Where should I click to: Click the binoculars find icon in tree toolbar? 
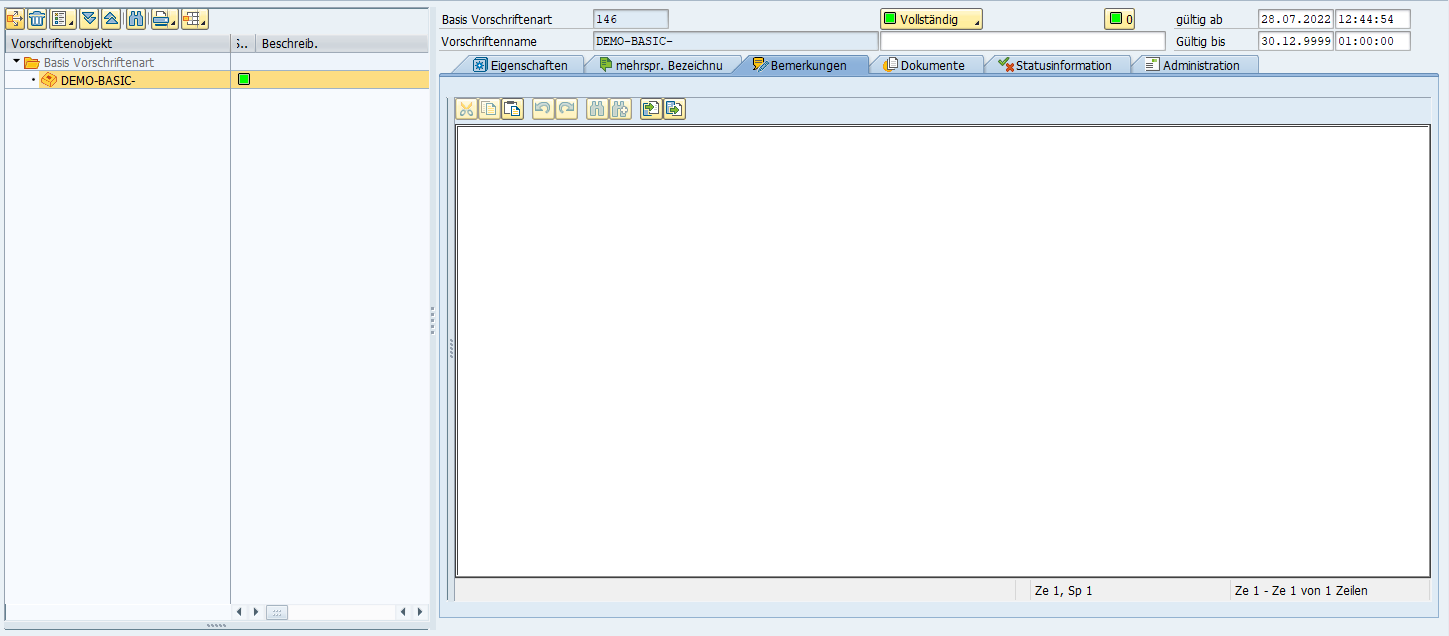(x=137, y=19)
